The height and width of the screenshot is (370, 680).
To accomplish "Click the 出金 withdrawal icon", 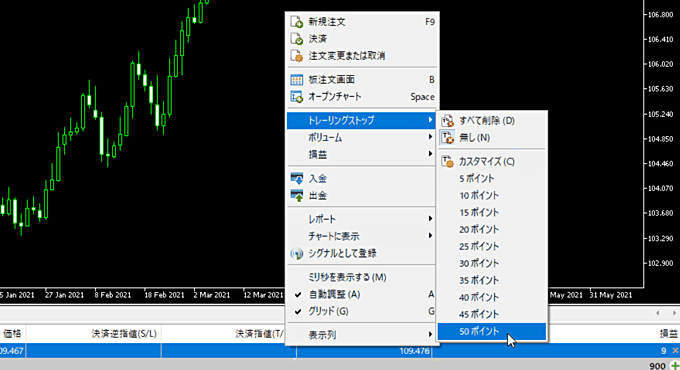I will pos(297,196).
